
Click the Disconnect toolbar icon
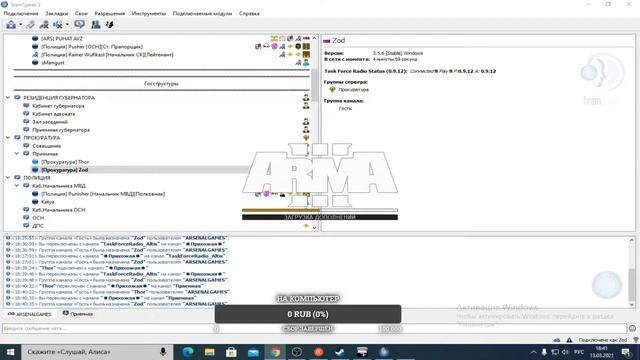point(30,25)
